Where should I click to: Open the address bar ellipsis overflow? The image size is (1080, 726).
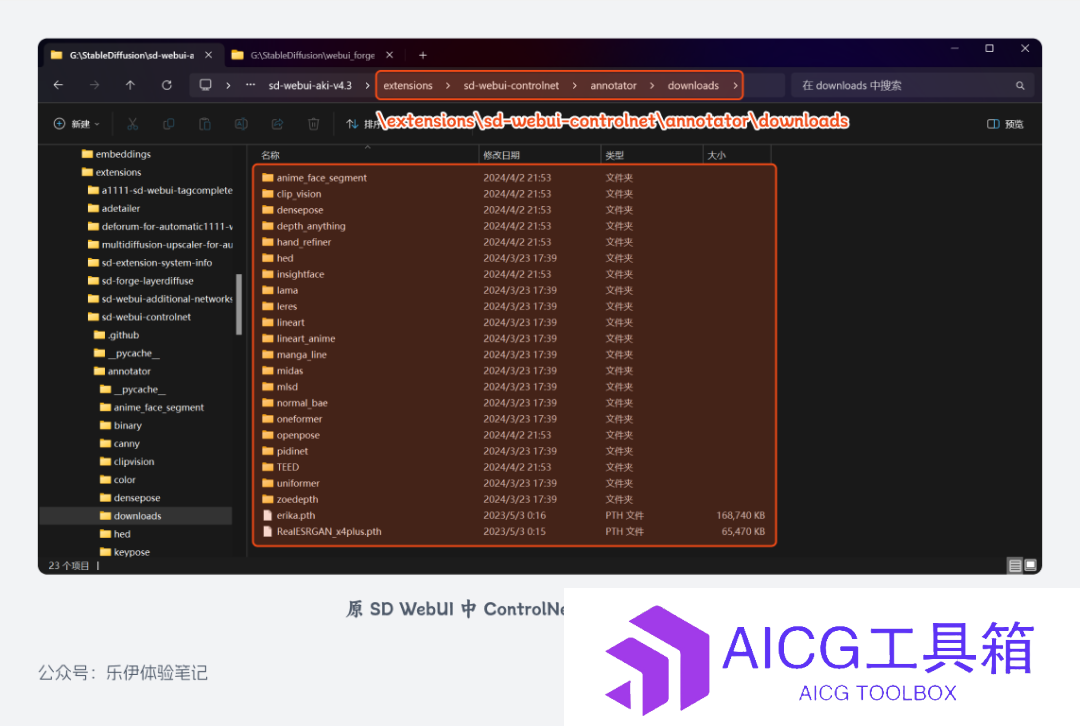(251, 85)
